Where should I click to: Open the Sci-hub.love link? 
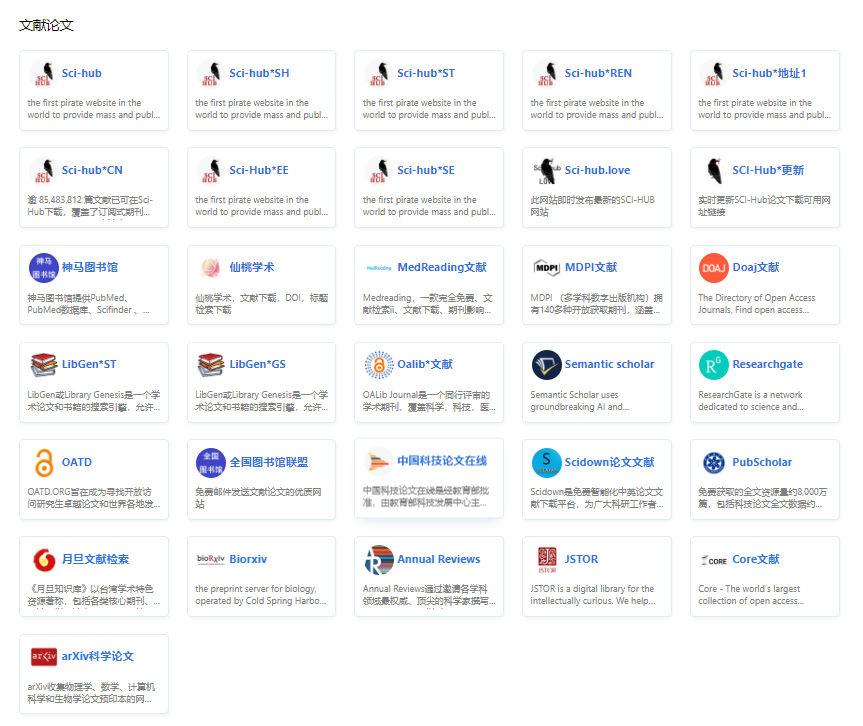pos(598,170)
